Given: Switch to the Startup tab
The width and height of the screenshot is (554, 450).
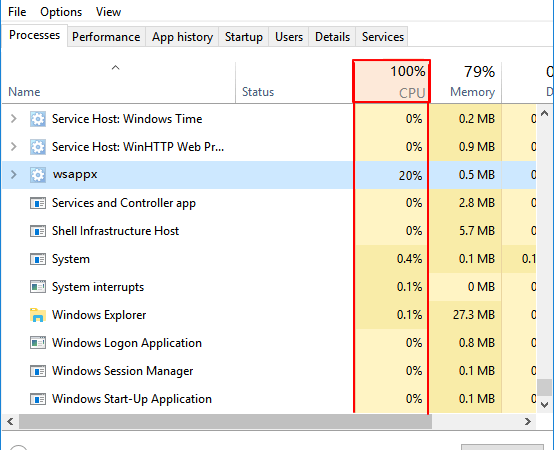Looking at the screenshot, I should tap(244, 37).
